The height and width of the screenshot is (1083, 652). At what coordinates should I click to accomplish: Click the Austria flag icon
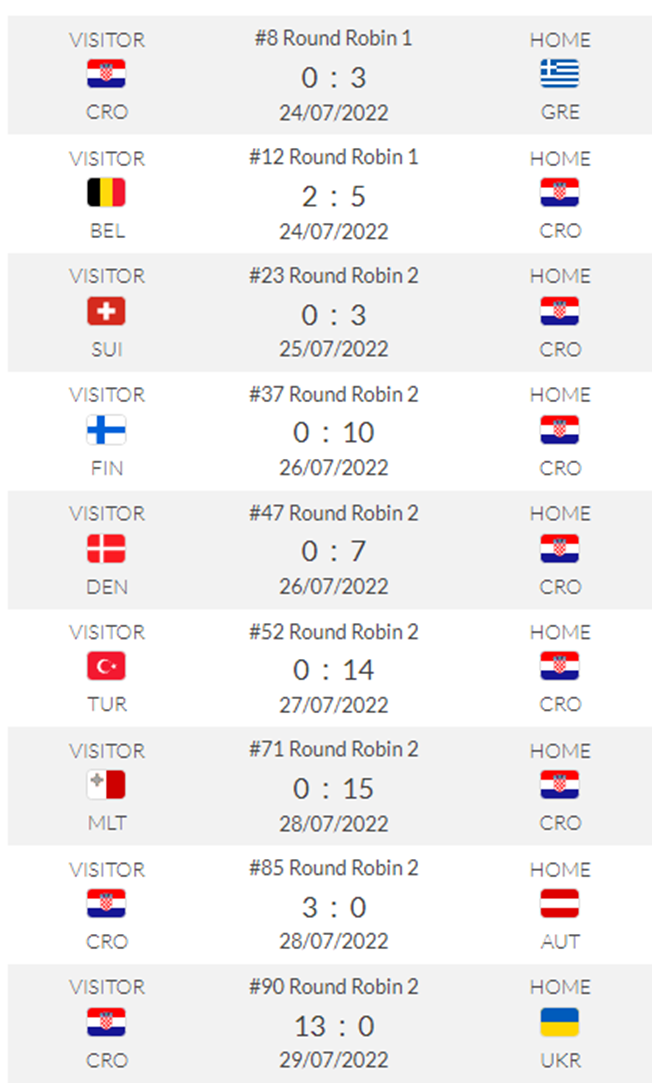point(559,904)
